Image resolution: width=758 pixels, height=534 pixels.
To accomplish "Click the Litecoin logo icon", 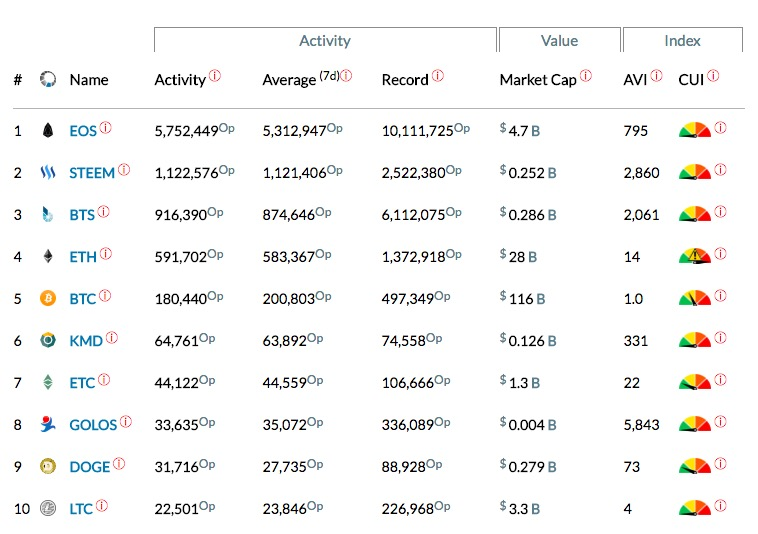I will [x=47, y=508].
